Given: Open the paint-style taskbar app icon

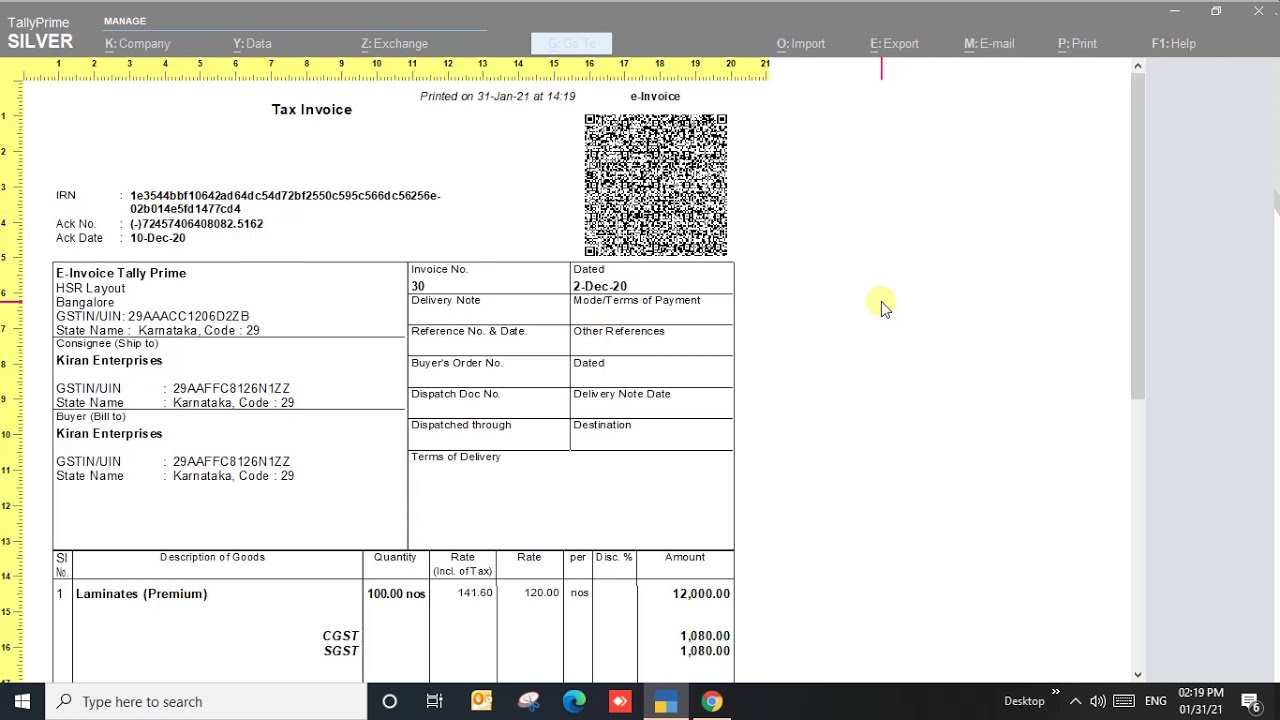Looking at the screenshot, I should 528,702.
